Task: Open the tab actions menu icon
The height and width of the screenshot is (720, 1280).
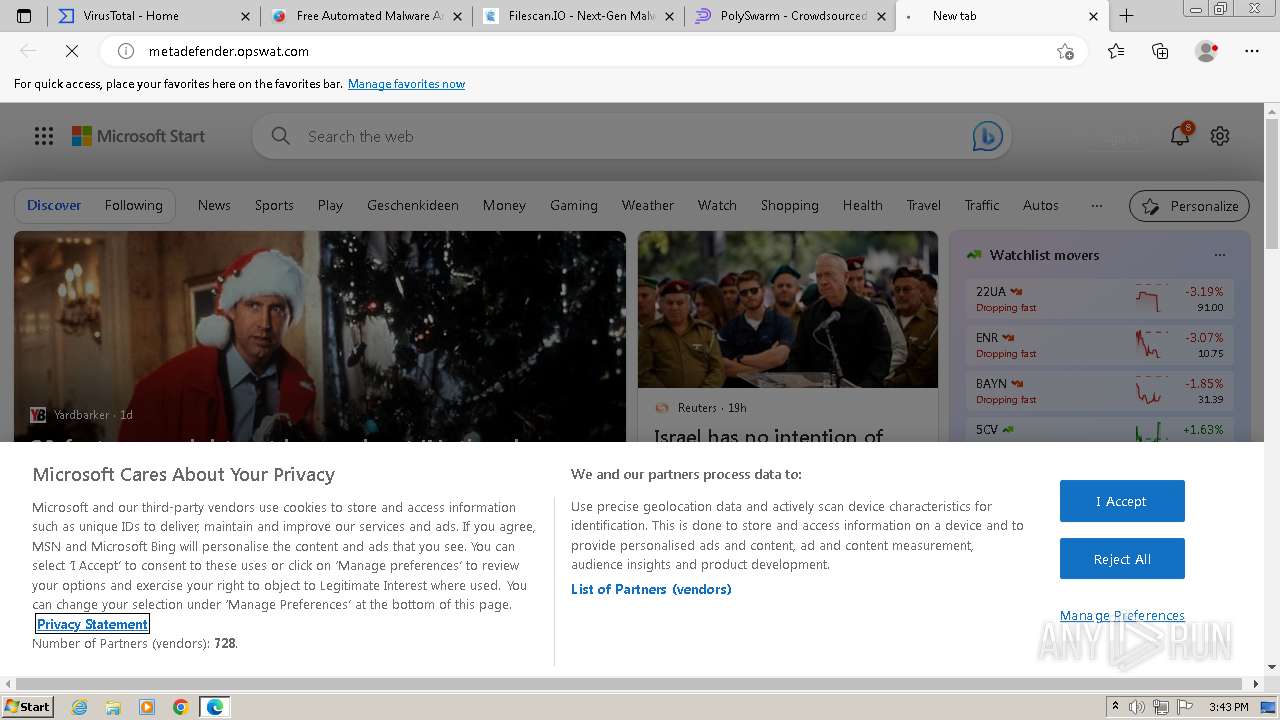Action: 24,16
